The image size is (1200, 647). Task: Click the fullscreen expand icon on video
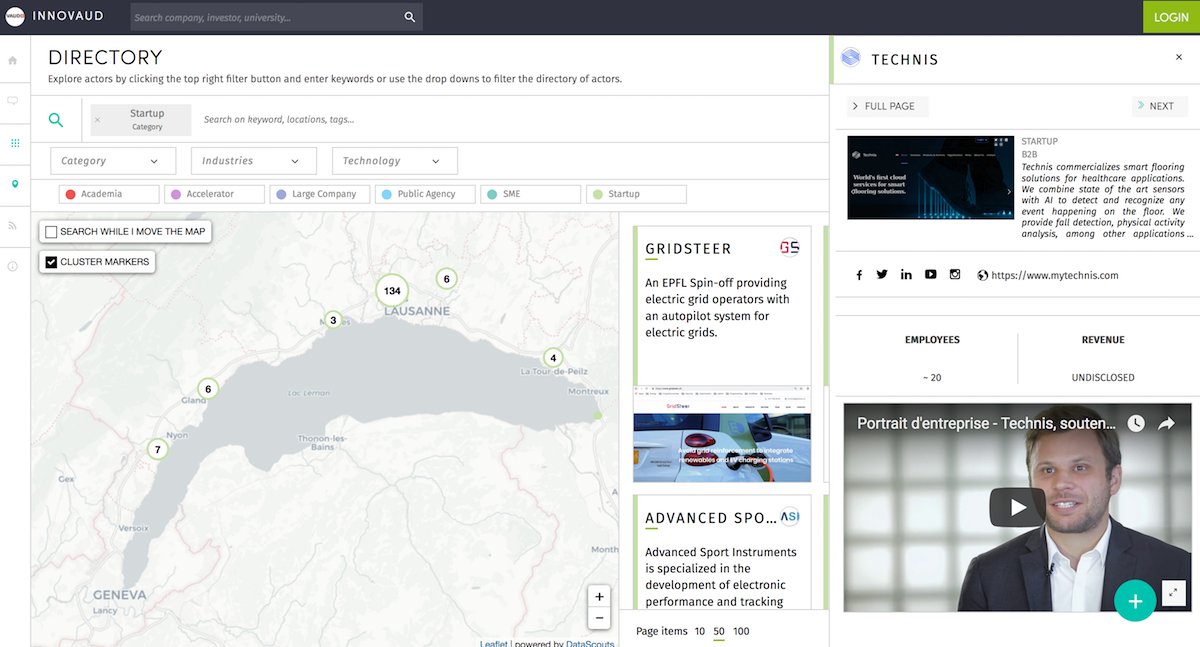point(1174,593)
